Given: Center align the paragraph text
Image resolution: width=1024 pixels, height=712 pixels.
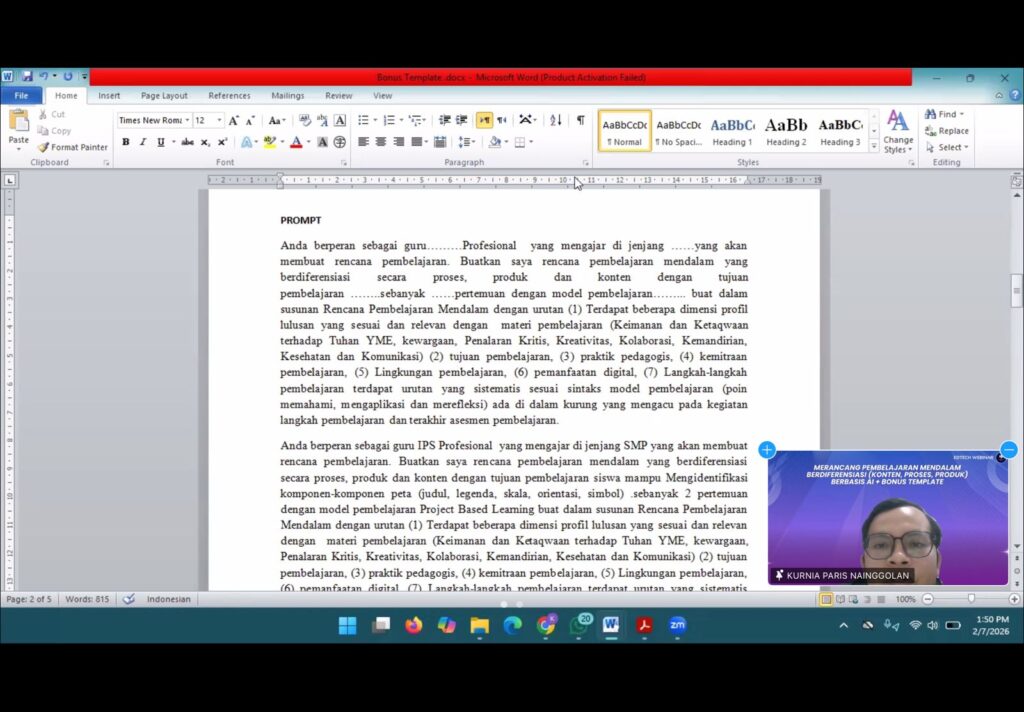Looking at the screenshot, I should (x=381, y=142).
